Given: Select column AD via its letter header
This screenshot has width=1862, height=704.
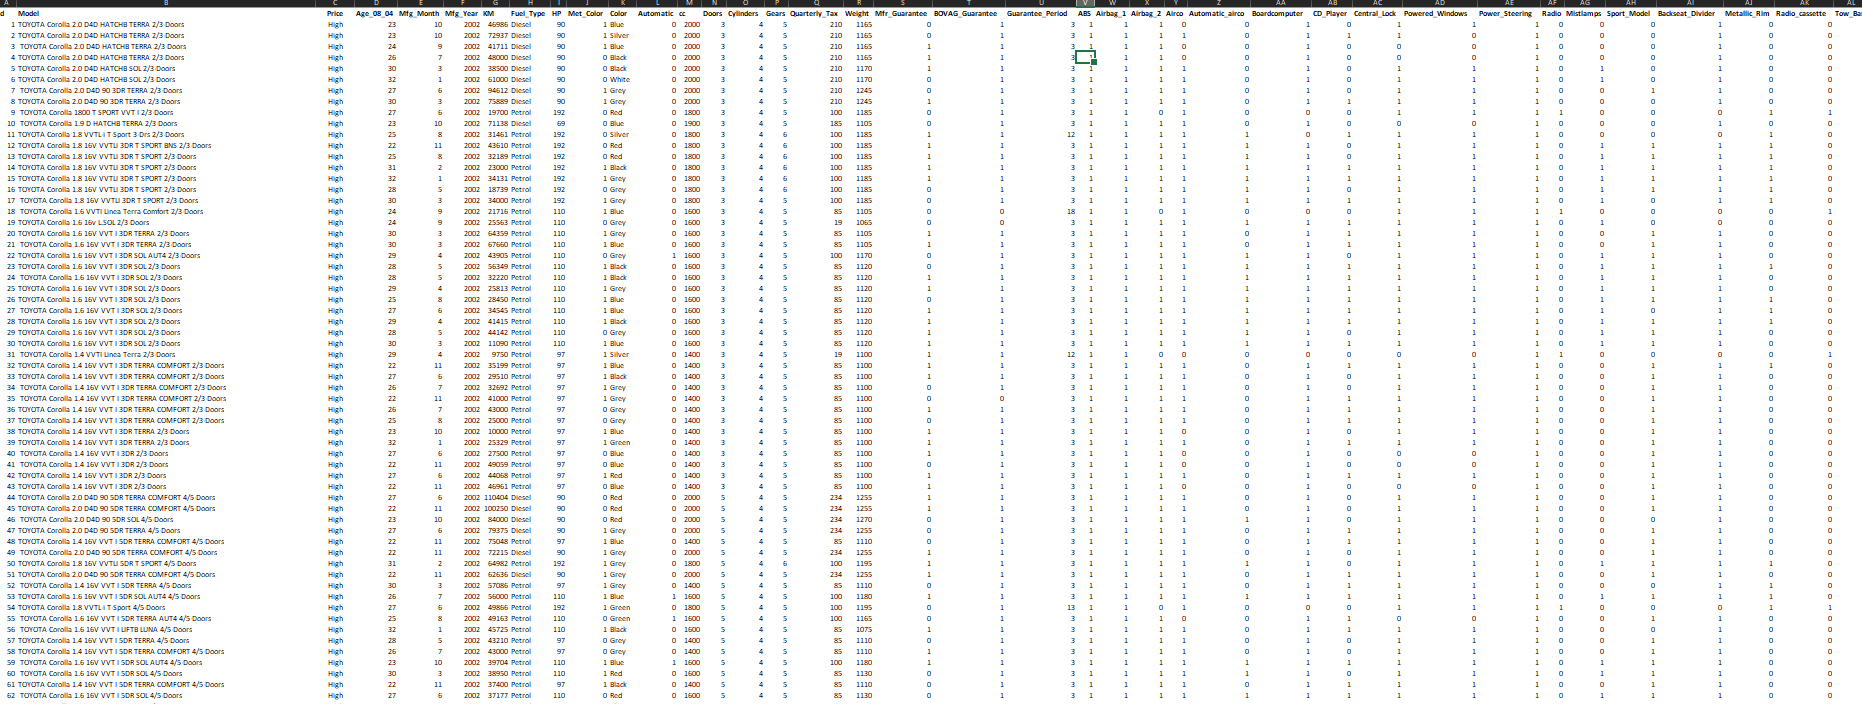Looking at the screenshot, I should point(1438,3).
